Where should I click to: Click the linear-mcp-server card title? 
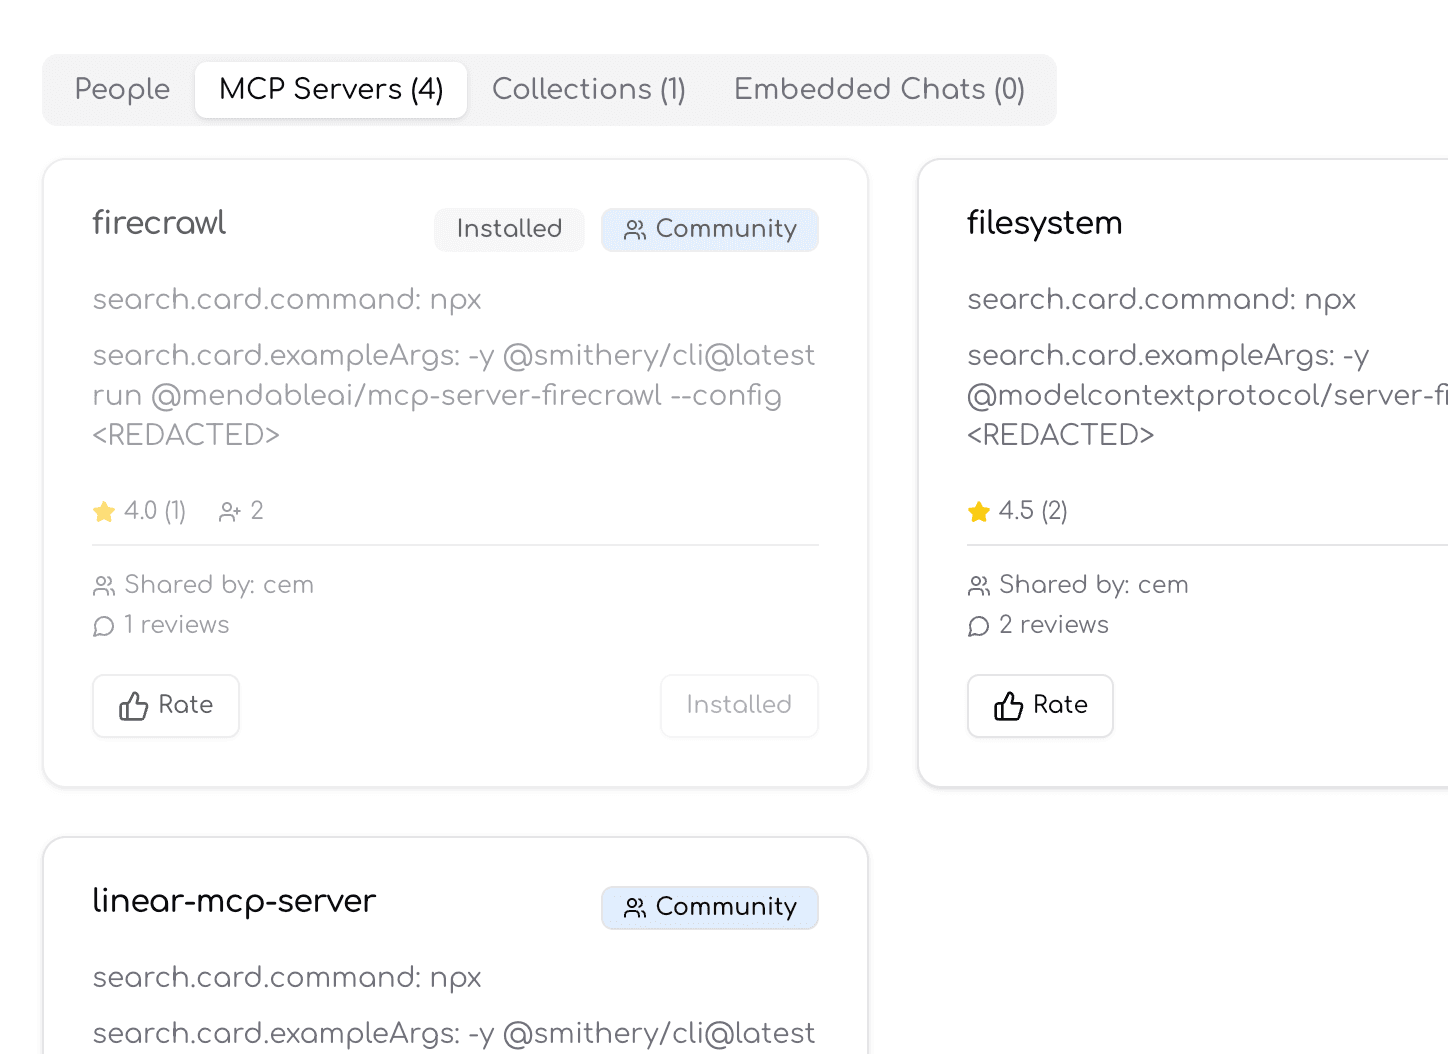234,900
